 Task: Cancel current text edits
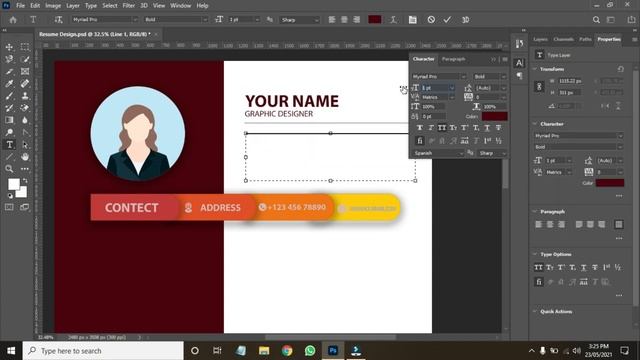pos(431,20)
